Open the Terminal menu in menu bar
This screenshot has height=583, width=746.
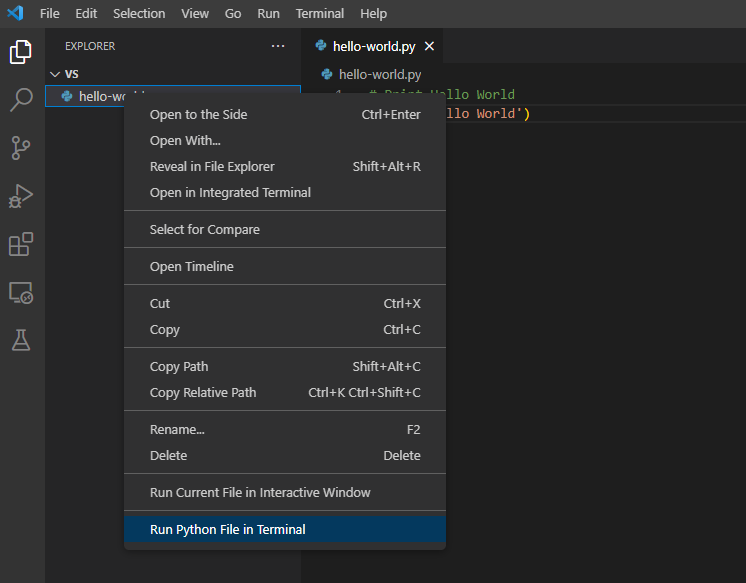(320, 13)
